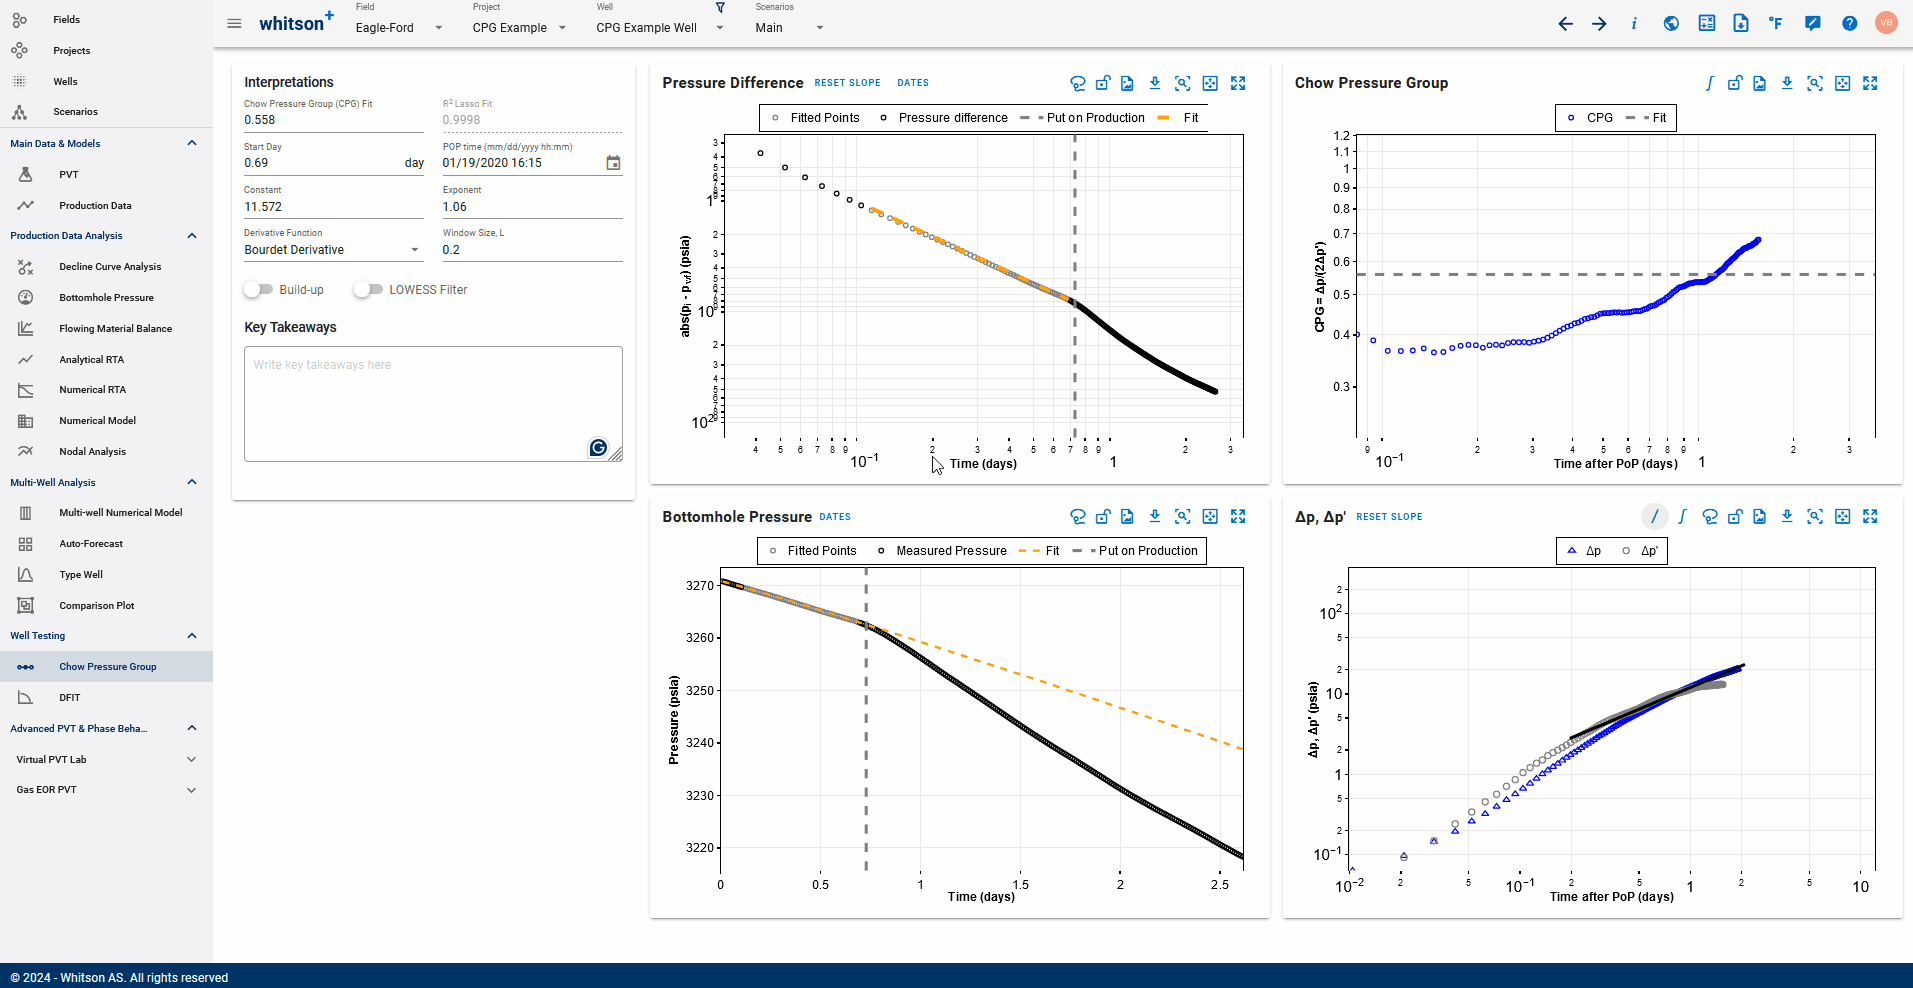Viewport: 1913px width, 988px height.
Task: Download Bottomhole Pressure chart data
Action: (x=1155, y=517)
